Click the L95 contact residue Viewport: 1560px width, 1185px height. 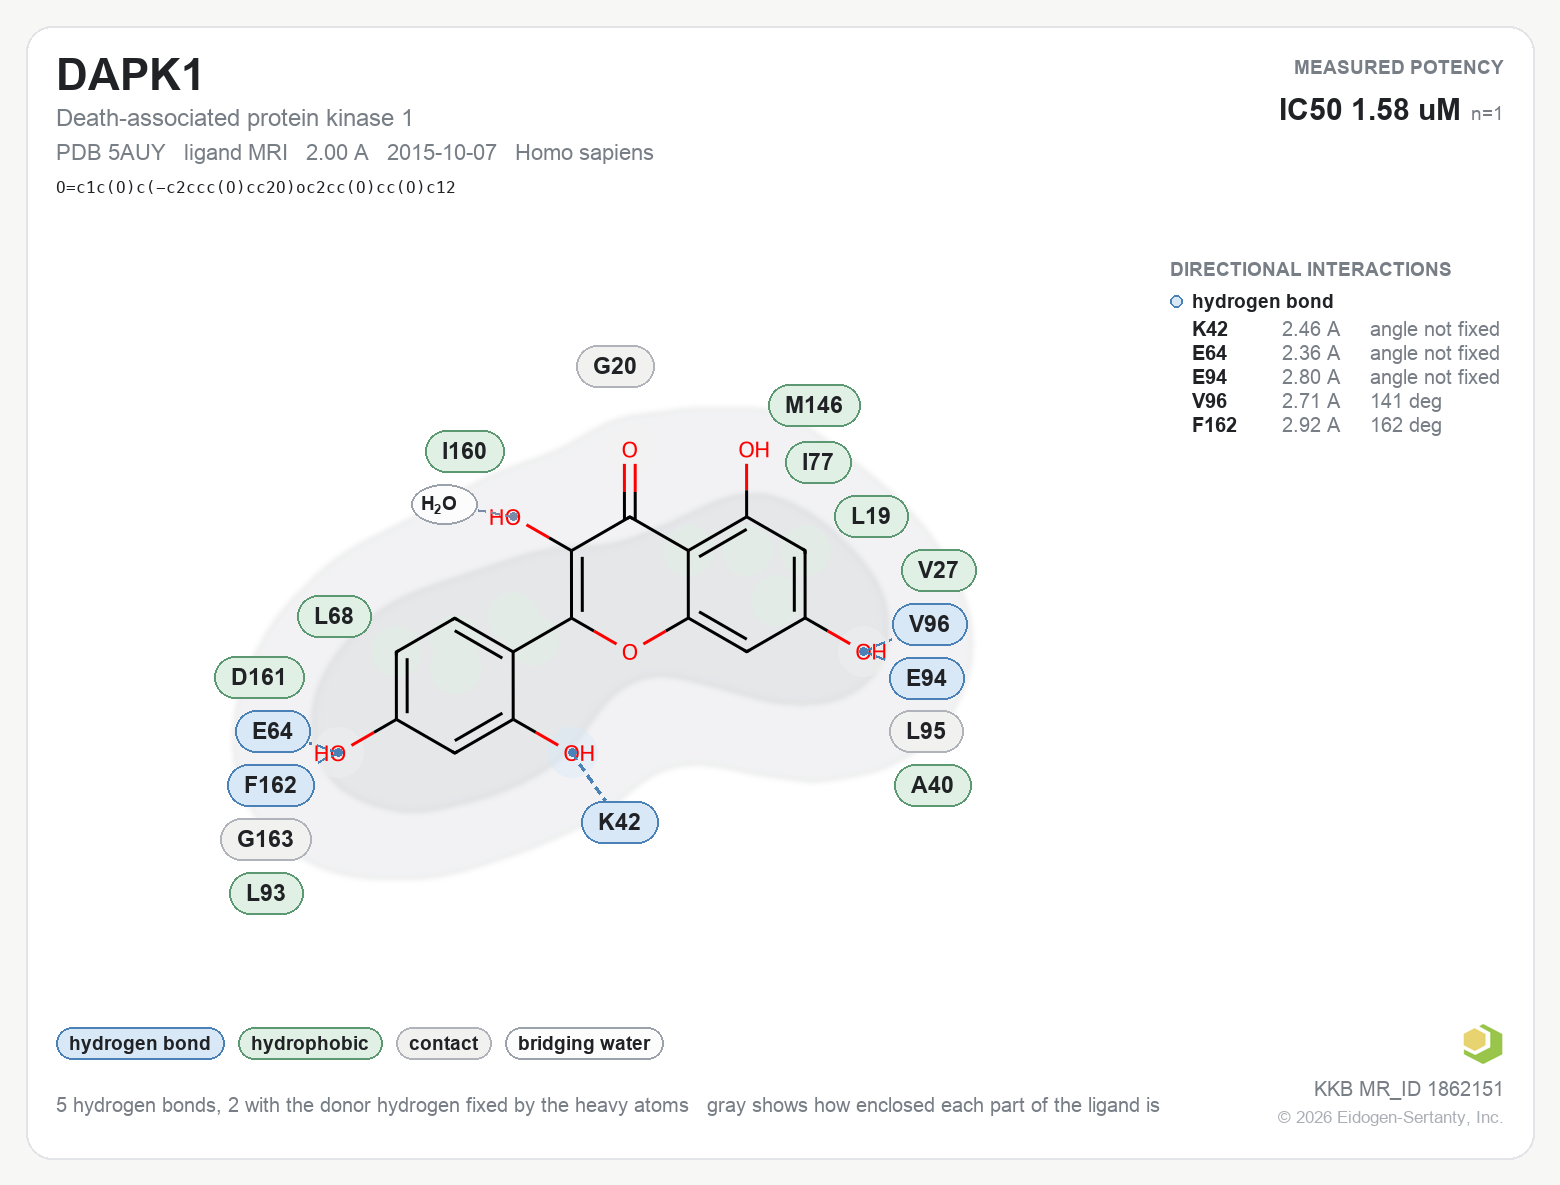(926, 731)
